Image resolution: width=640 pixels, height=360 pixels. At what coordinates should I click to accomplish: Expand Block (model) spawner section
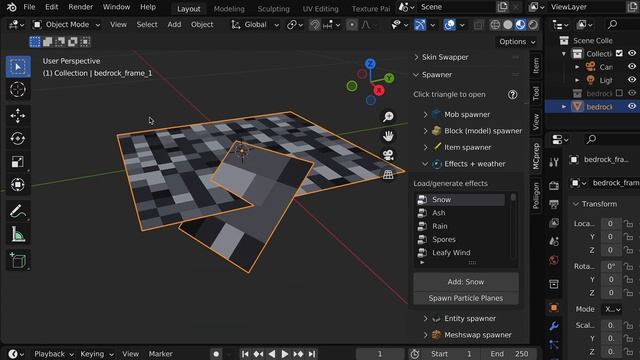[425, 131]
